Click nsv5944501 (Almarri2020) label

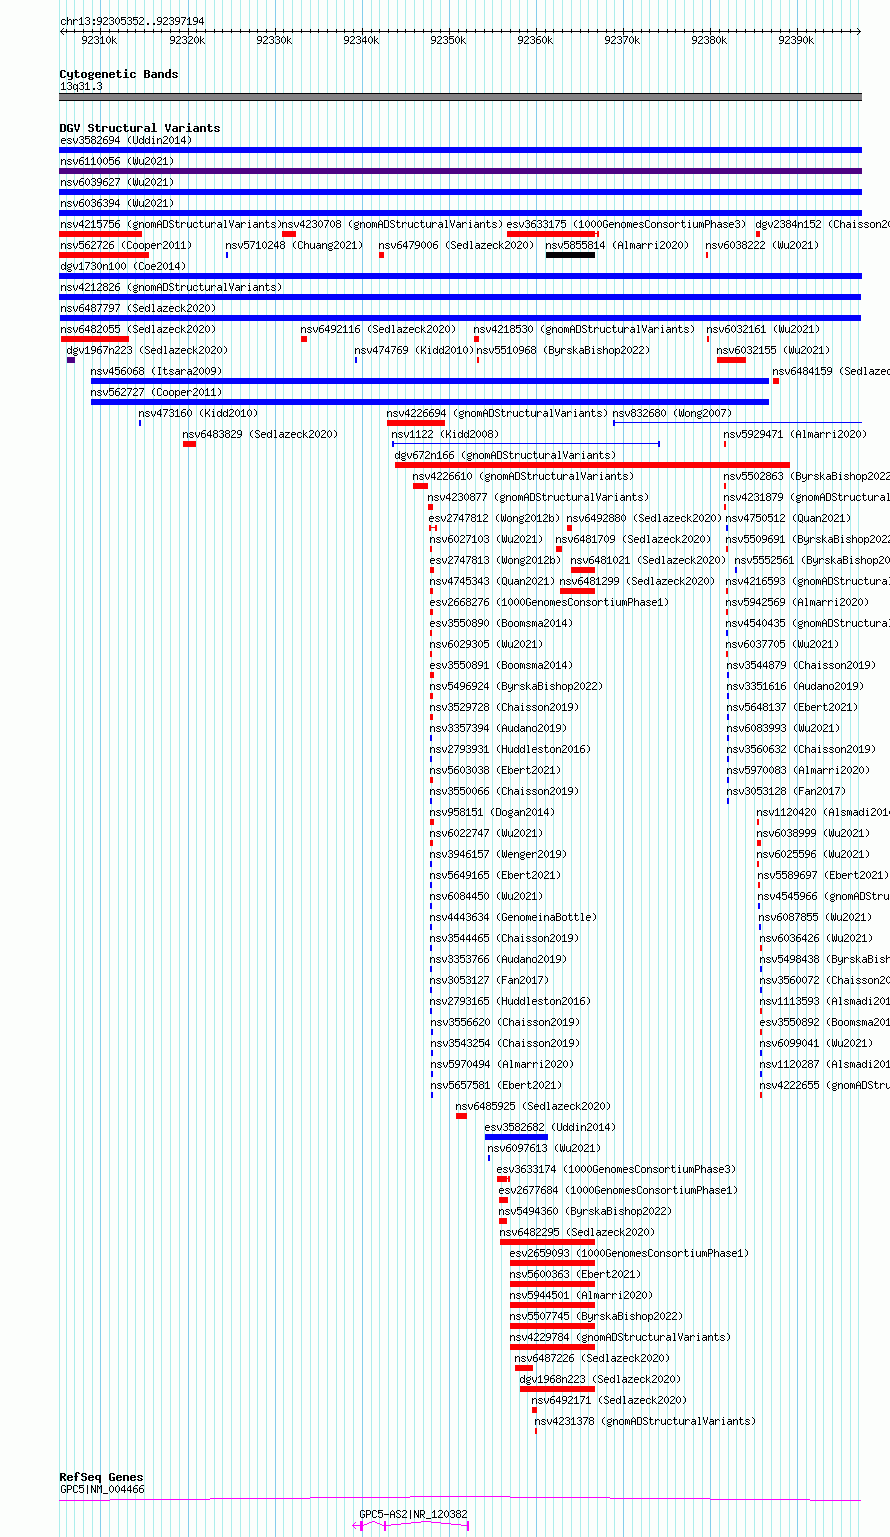581,1295
